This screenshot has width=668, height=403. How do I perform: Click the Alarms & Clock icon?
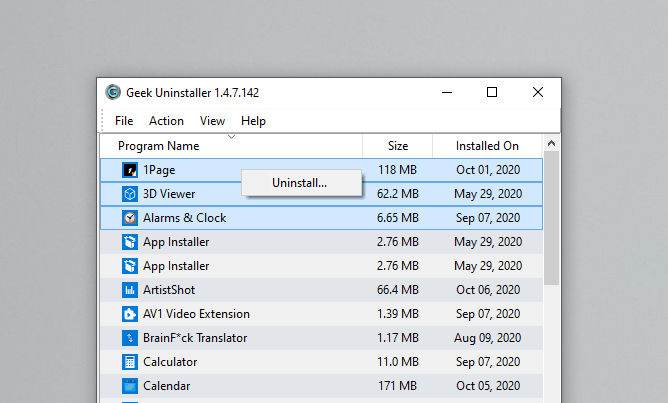click(x=130, y=218)
